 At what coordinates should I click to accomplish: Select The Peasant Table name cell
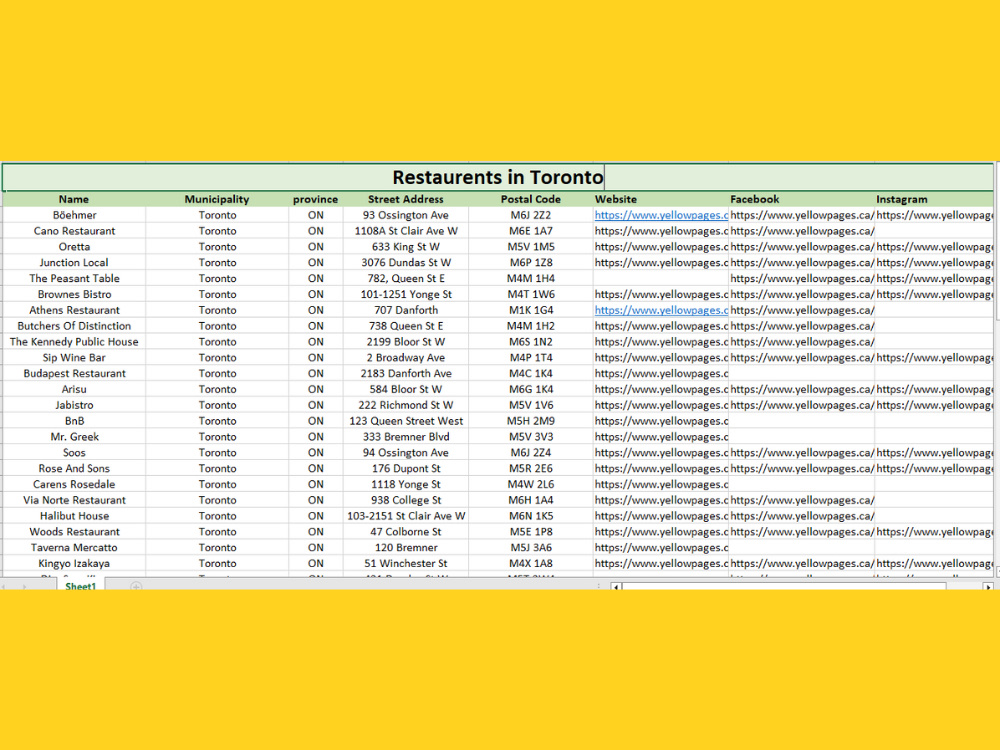74,279
